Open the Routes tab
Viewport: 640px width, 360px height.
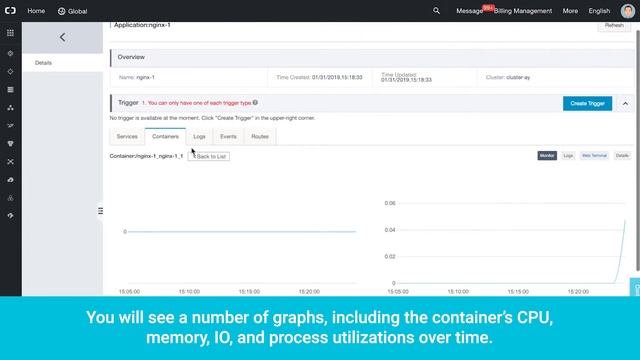(260, 136)
